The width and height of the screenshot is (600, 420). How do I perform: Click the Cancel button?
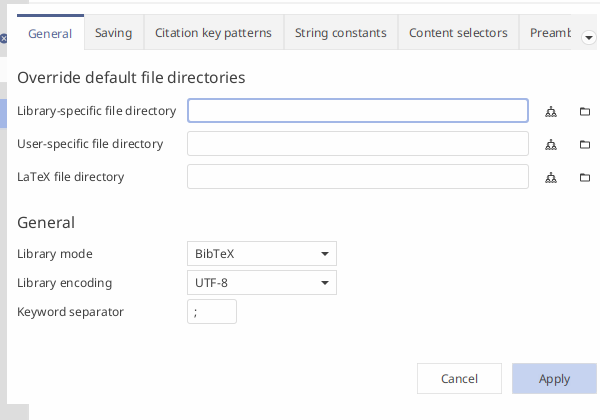coord(459,379)
